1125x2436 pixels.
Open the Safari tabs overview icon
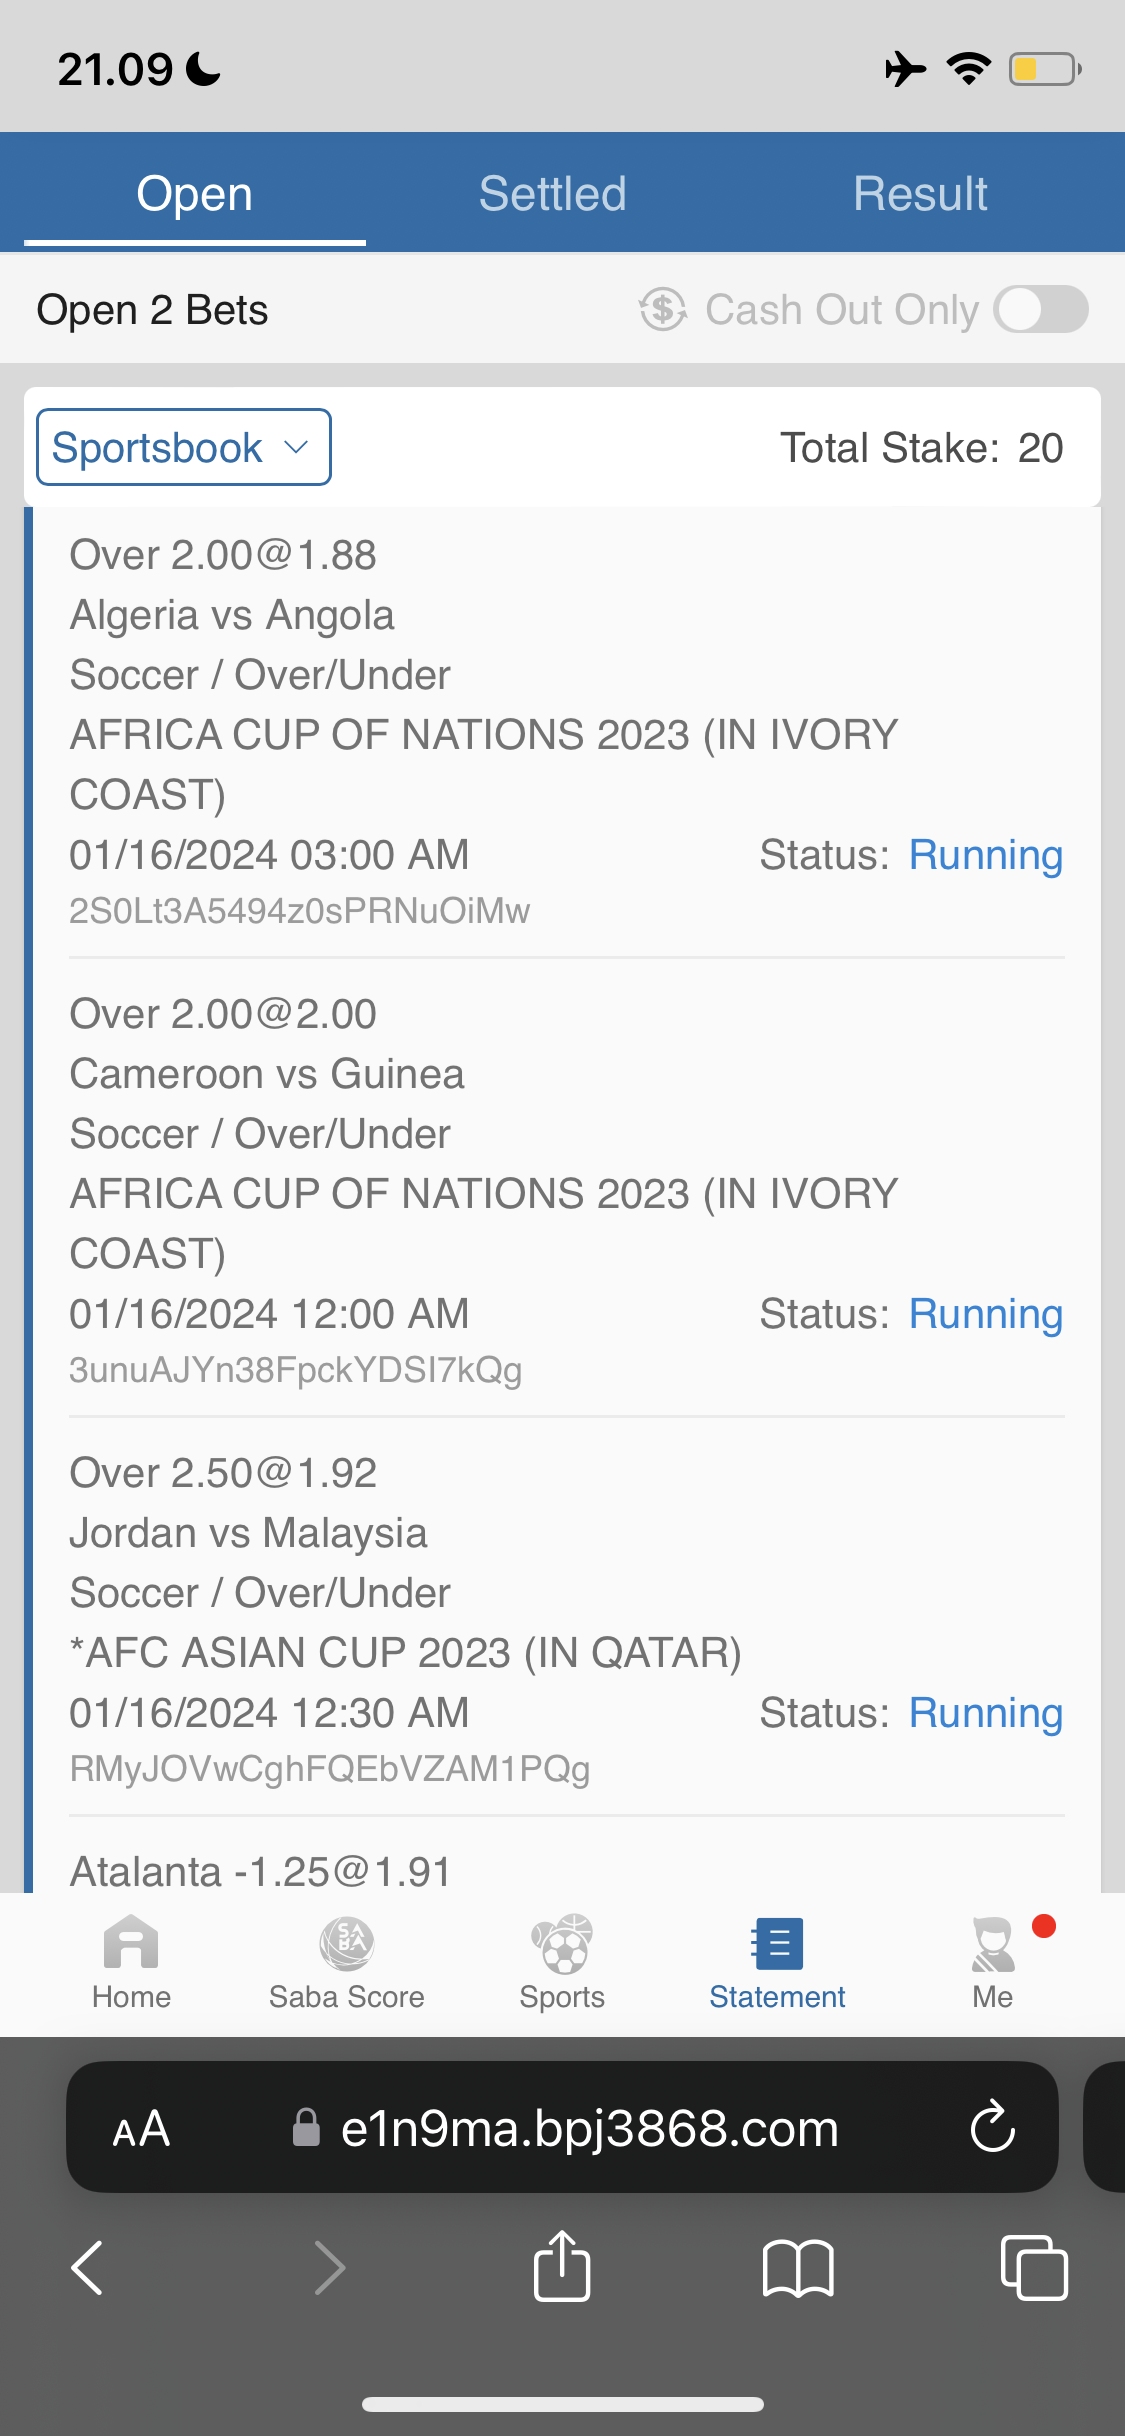point(1034,2267)
